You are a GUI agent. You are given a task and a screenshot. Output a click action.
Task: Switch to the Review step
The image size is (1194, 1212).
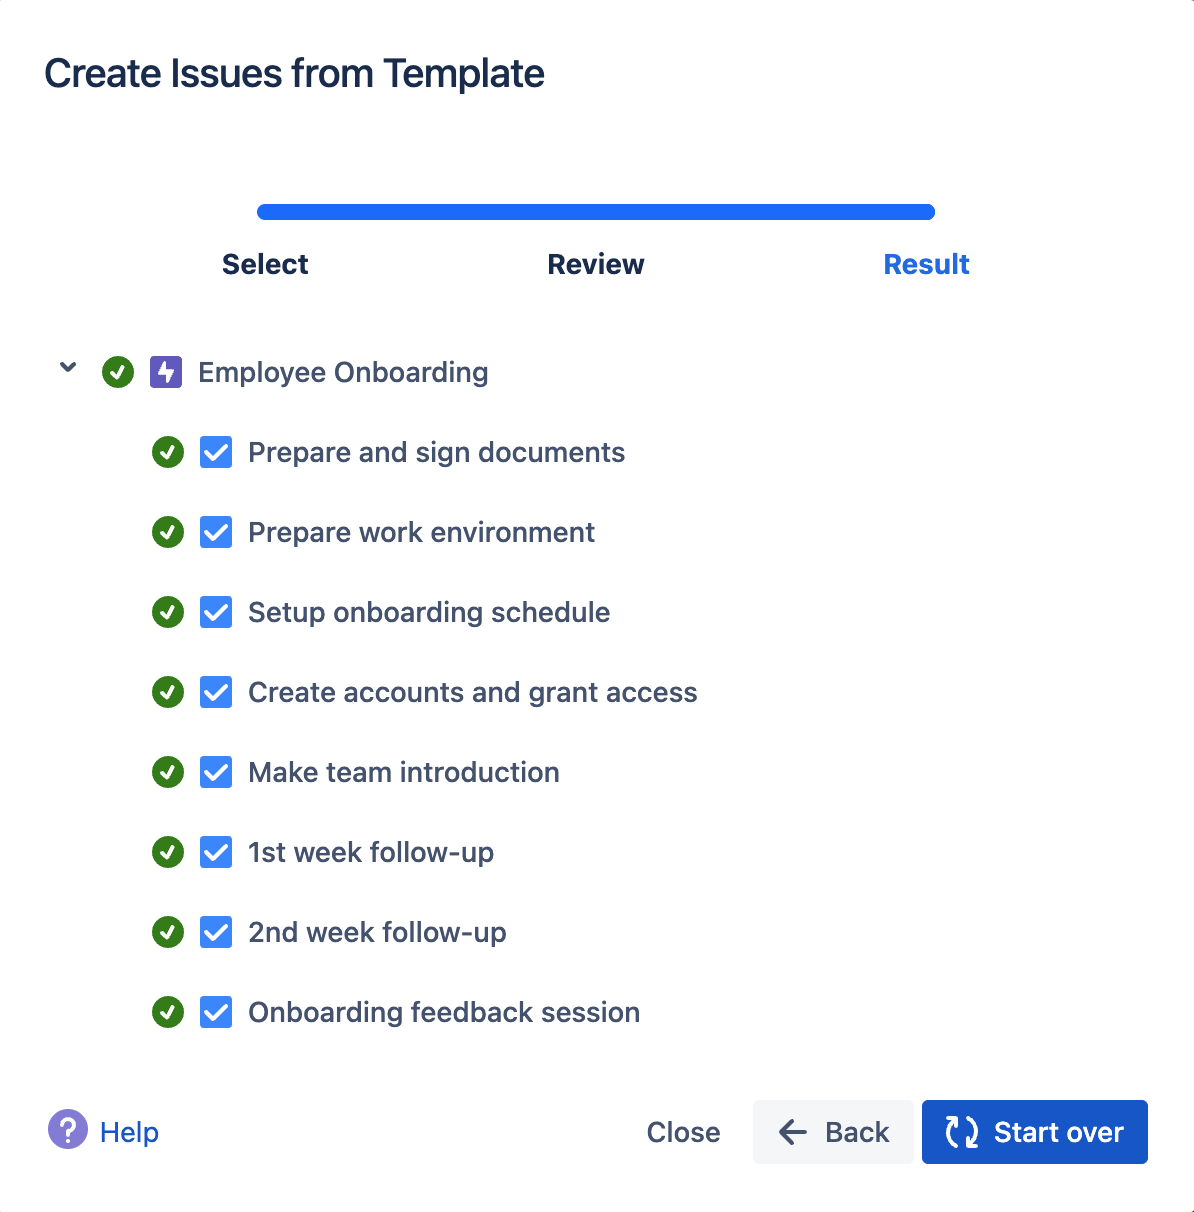[596, 264]
